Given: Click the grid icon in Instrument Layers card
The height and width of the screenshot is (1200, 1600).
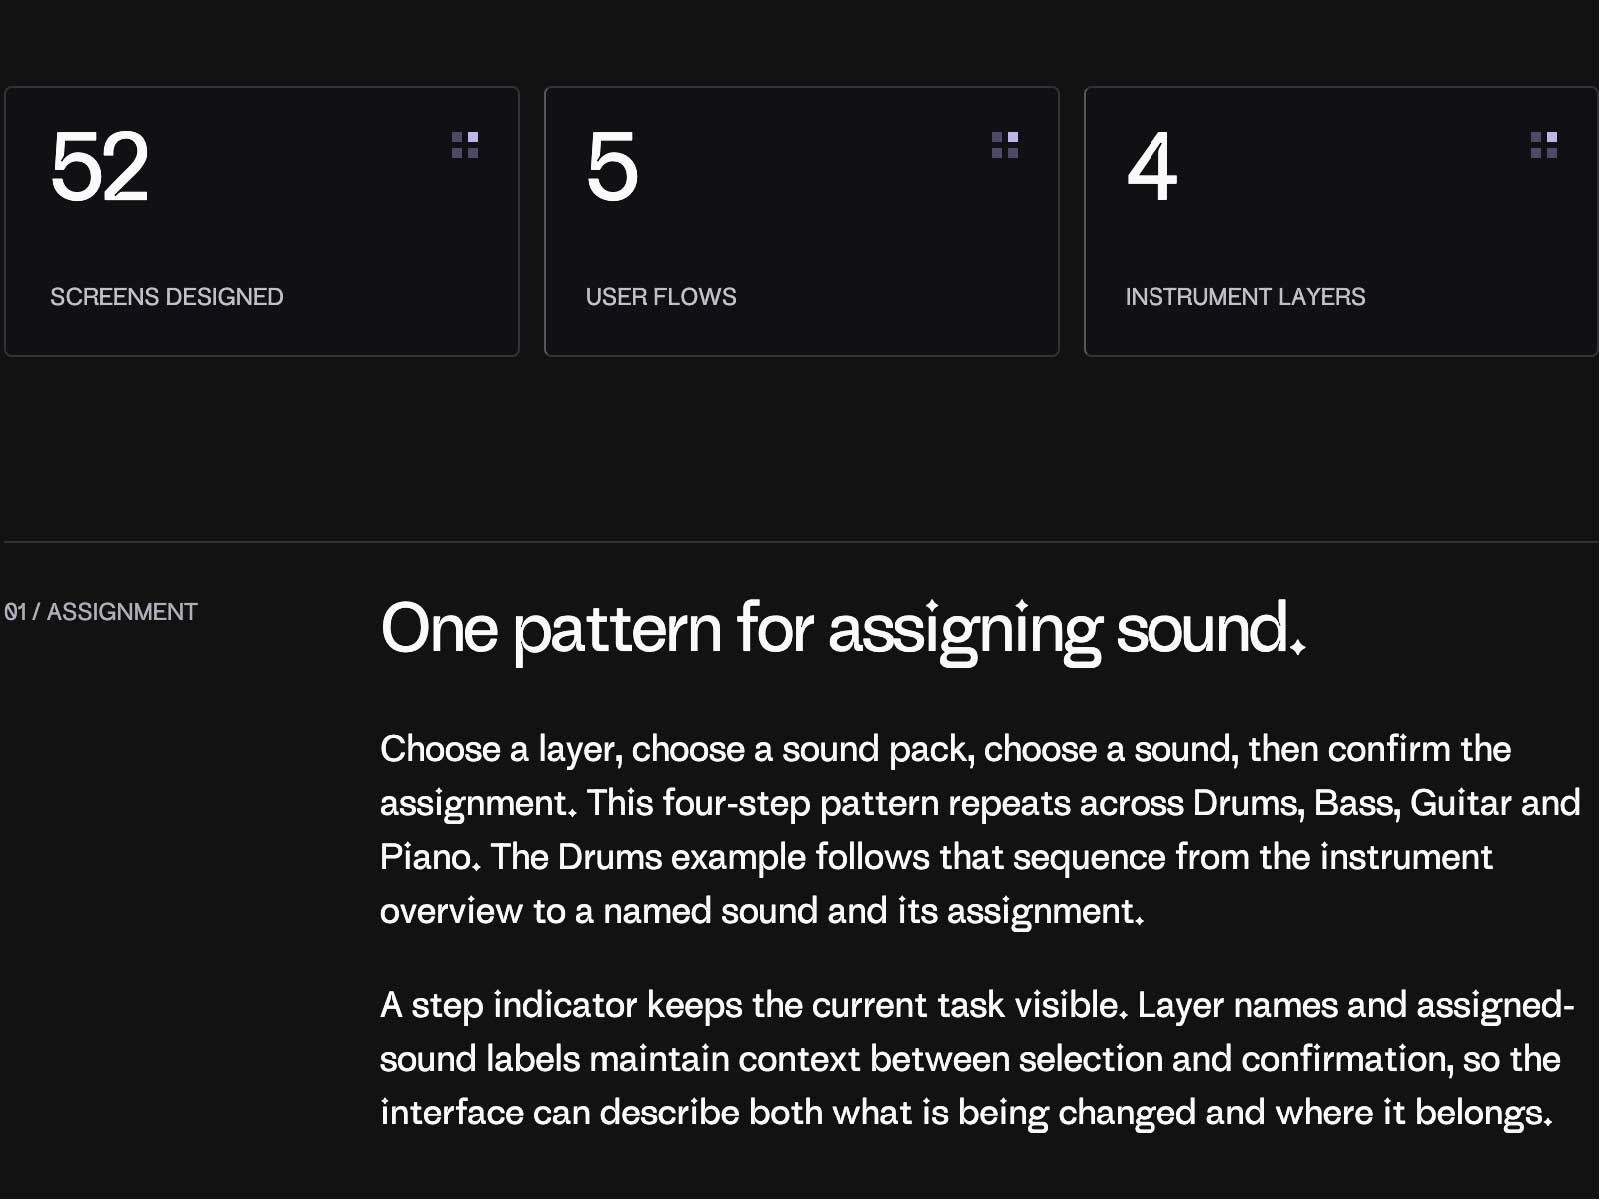Looking at the screenshot, I should [1544, 145].
